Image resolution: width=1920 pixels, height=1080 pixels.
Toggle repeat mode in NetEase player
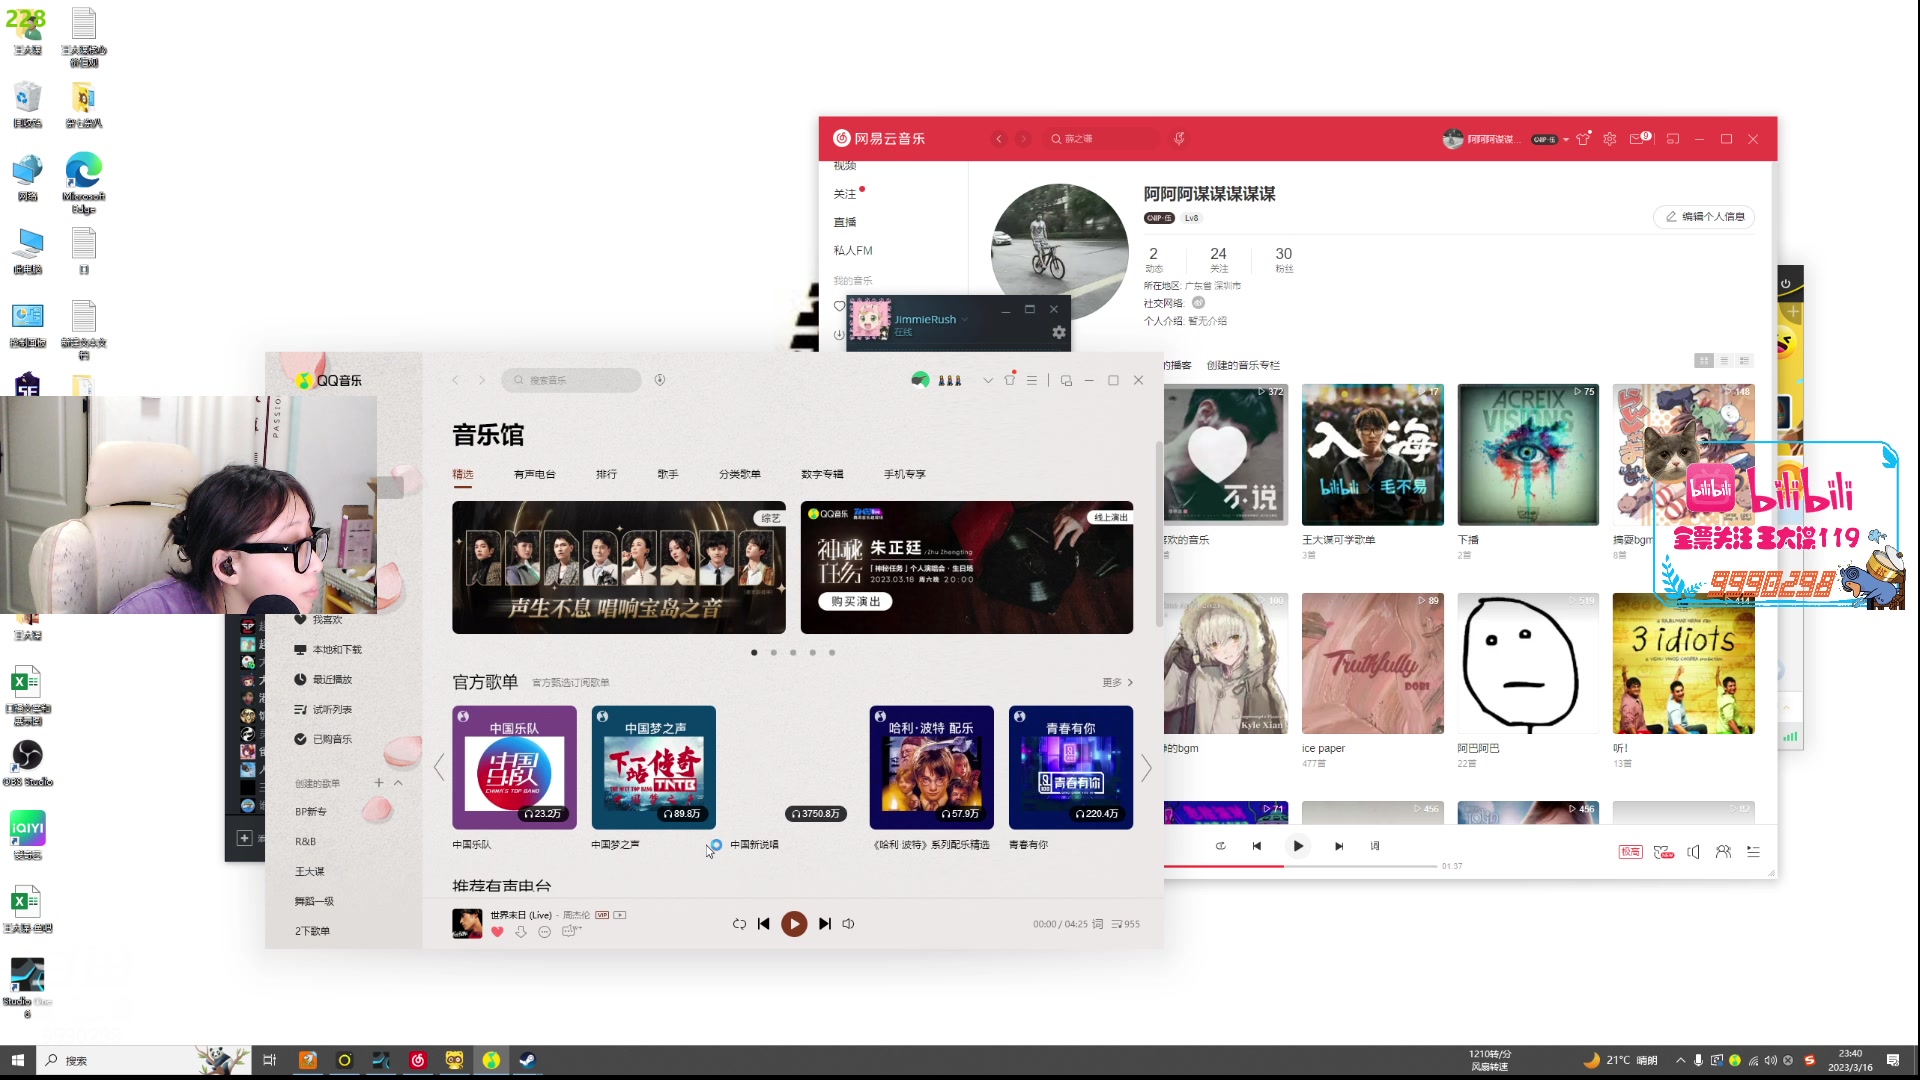pyautogui.click(x=1220, y=846)
